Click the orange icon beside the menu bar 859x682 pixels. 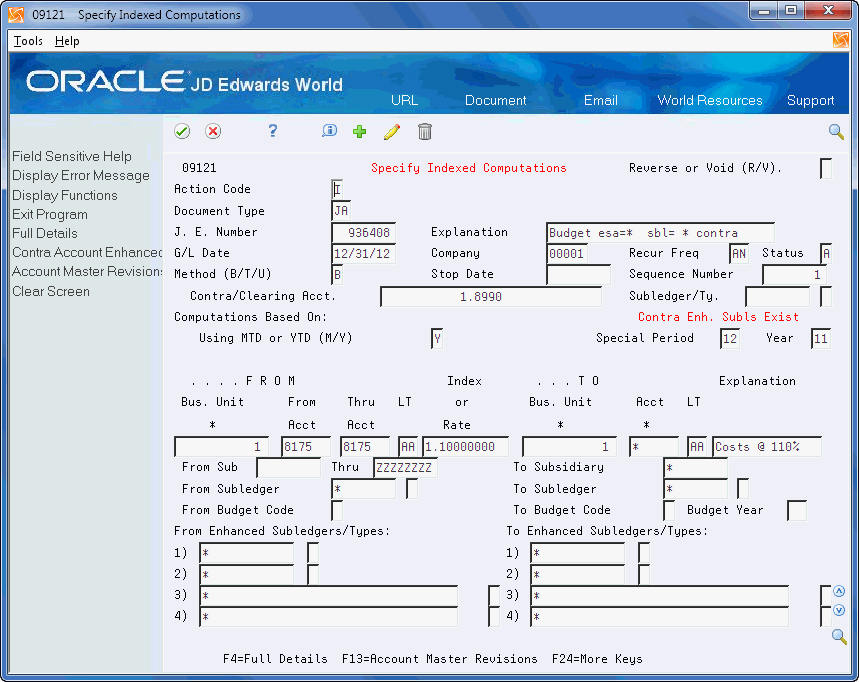click(x=841, y=40)
